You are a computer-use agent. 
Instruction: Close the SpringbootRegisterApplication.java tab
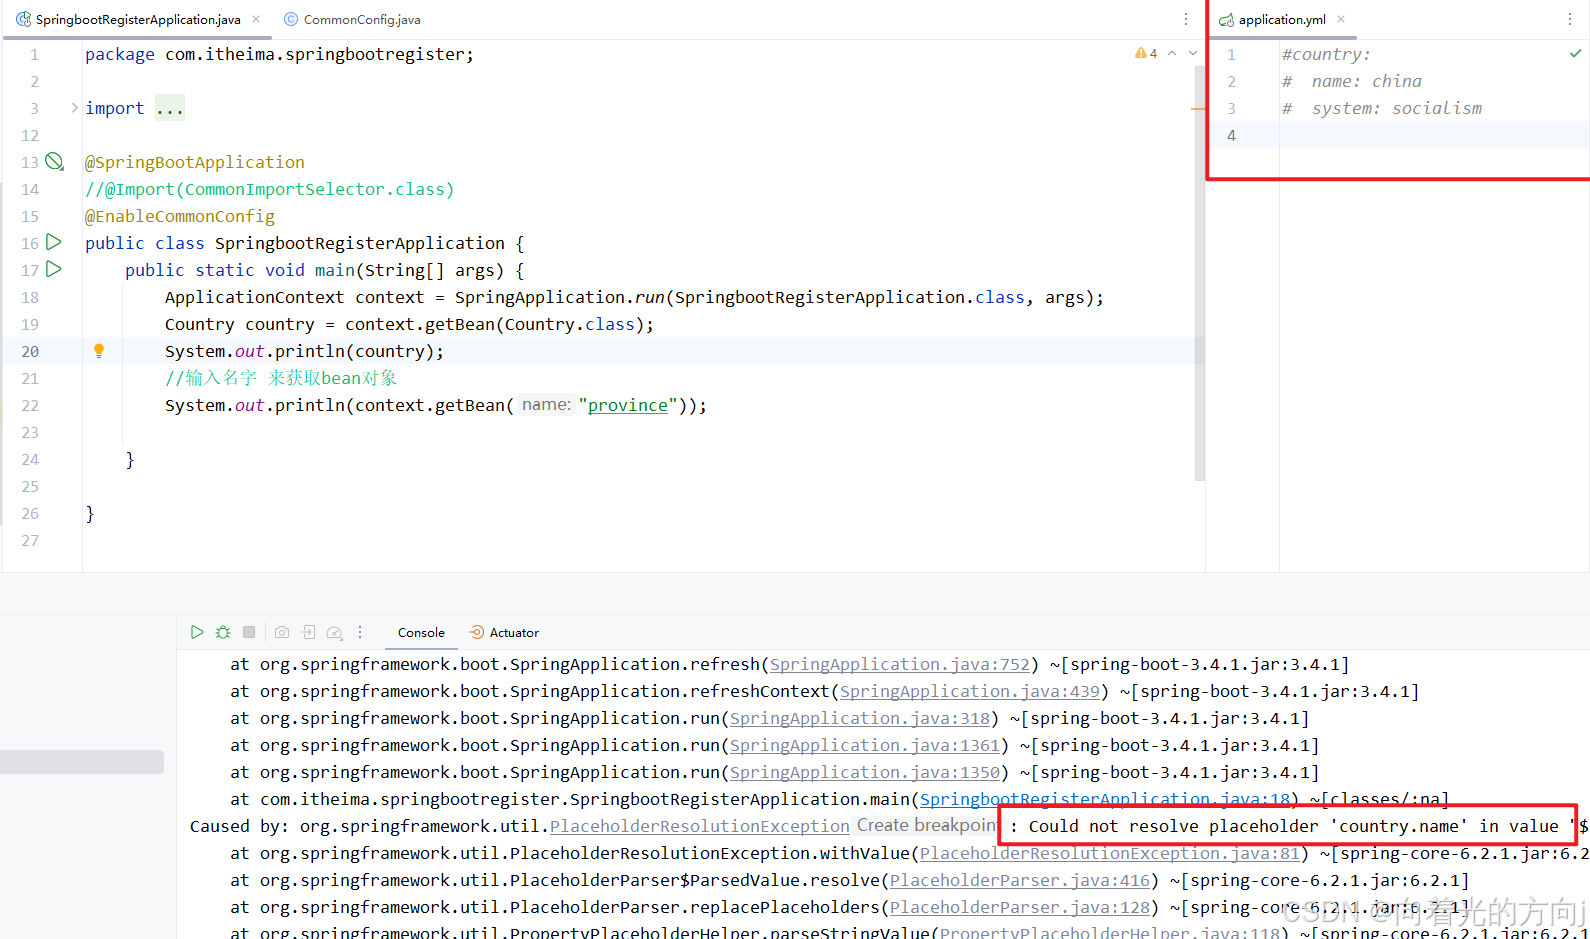256,19
